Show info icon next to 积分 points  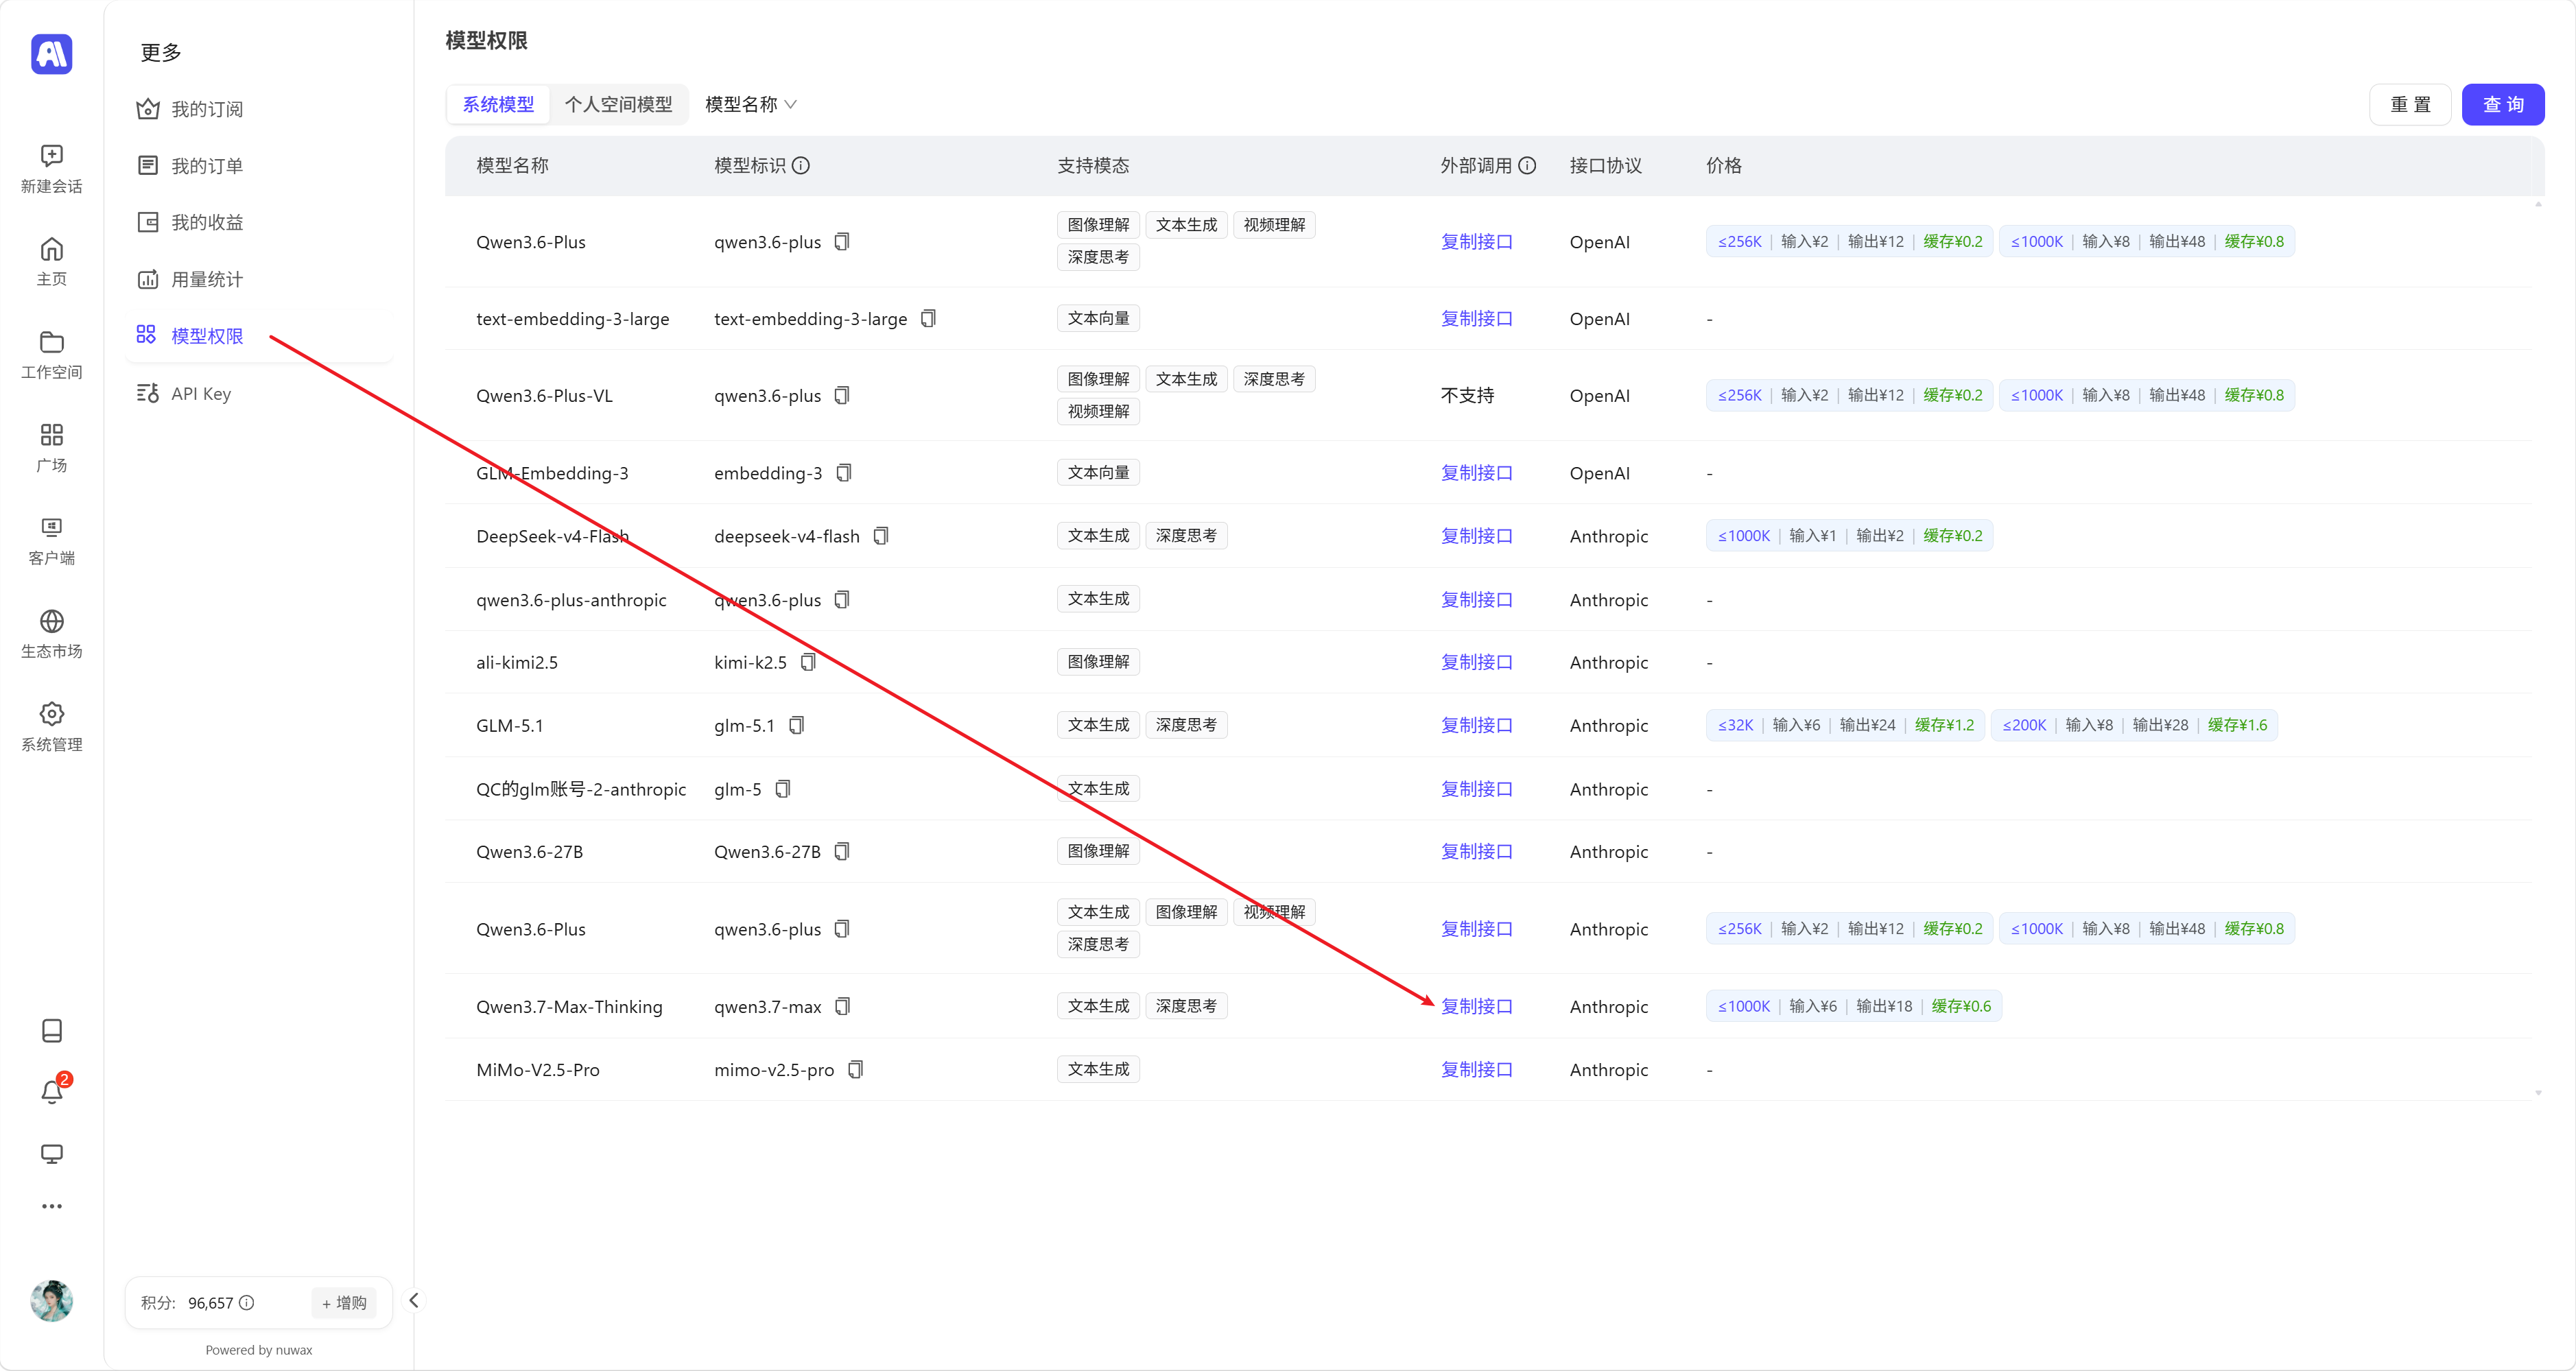click(x=247, y=1302)
